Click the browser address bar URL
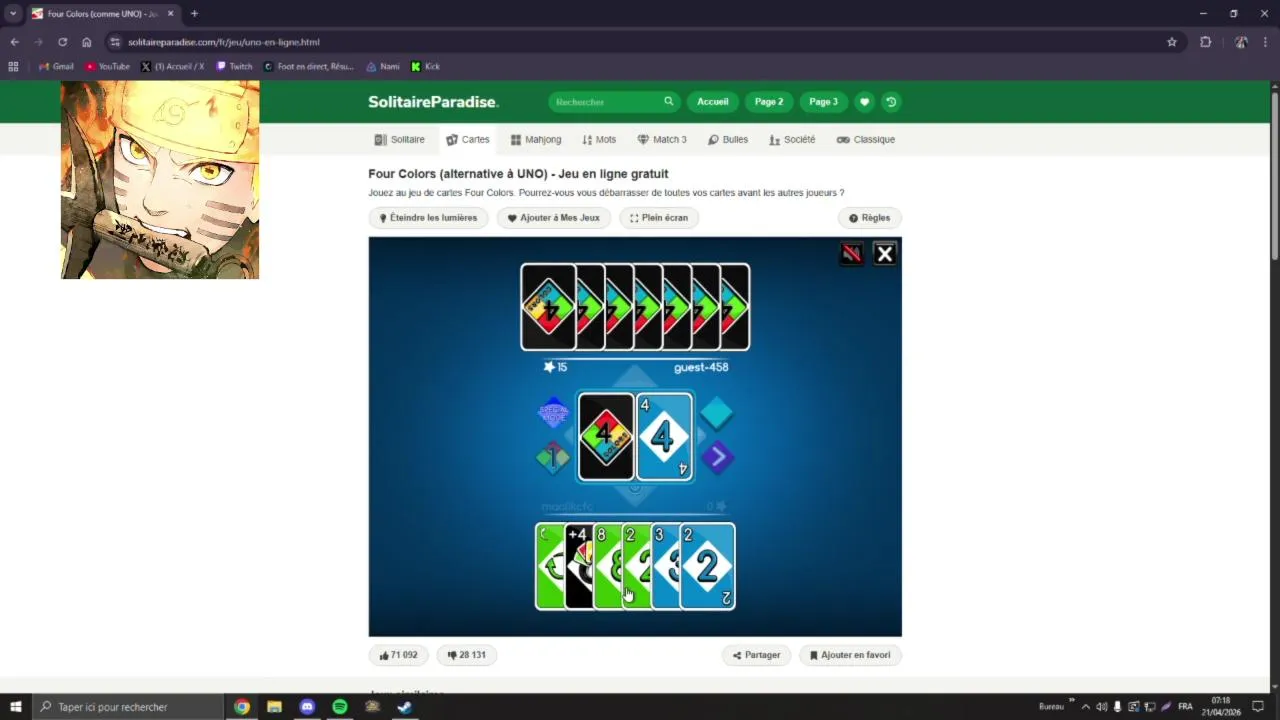The width and height of the screenshot is (1280, 720). [224, 42]
